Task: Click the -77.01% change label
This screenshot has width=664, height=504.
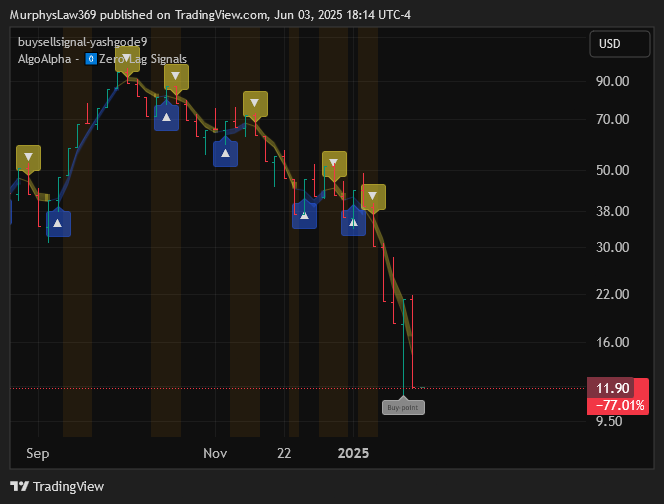Action: [620, 405]
